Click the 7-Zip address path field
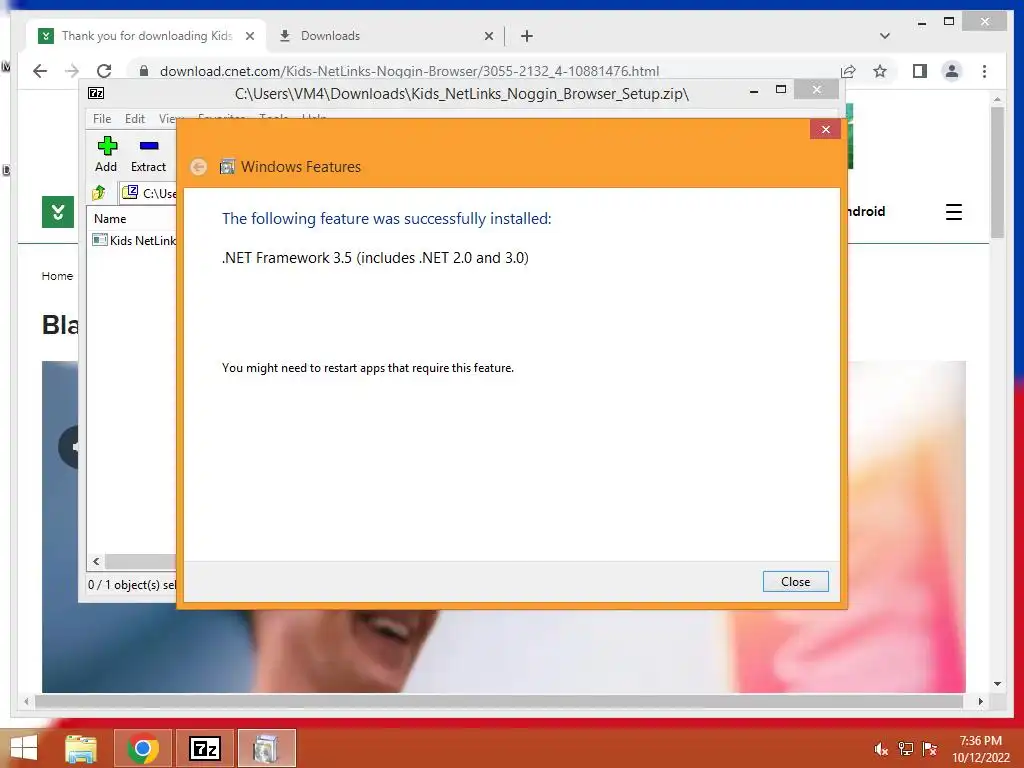 148,193
